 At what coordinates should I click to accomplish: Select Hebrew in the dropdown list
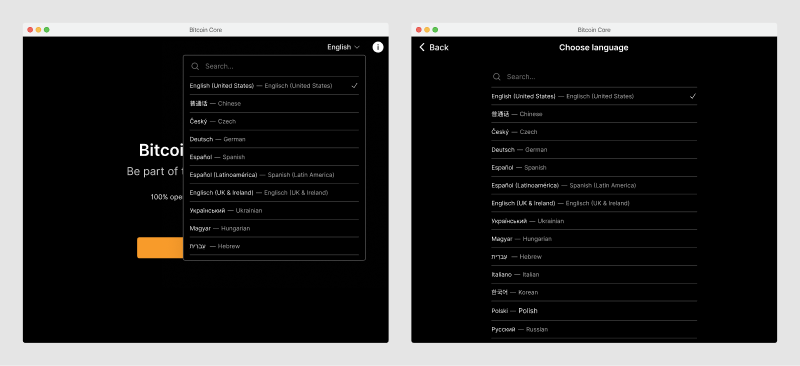click(274, 247)
